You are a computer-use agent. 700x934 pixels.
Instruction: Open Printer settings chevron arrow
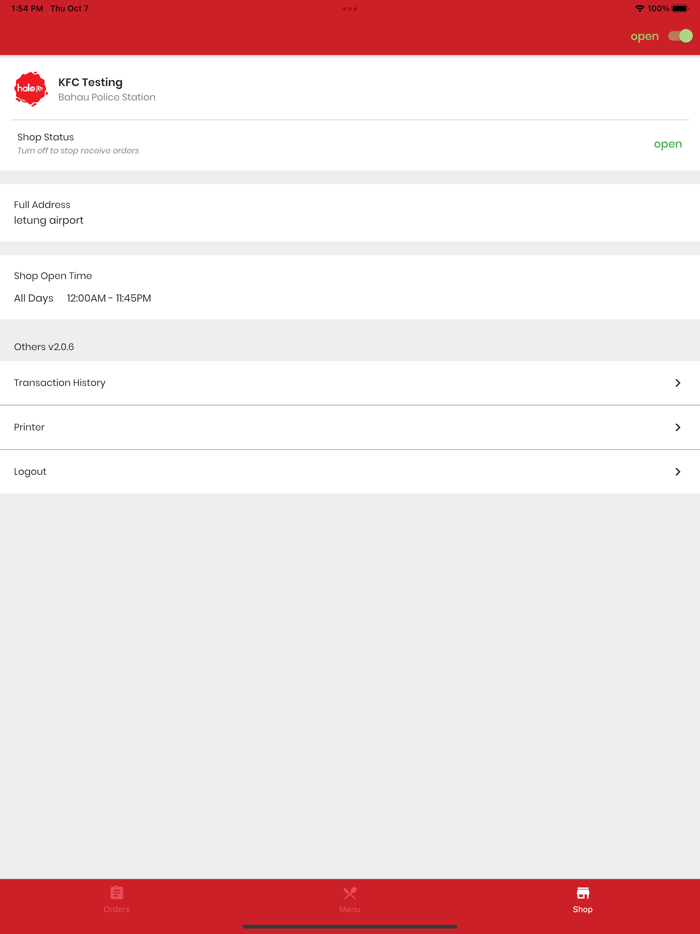coord(677,427)
